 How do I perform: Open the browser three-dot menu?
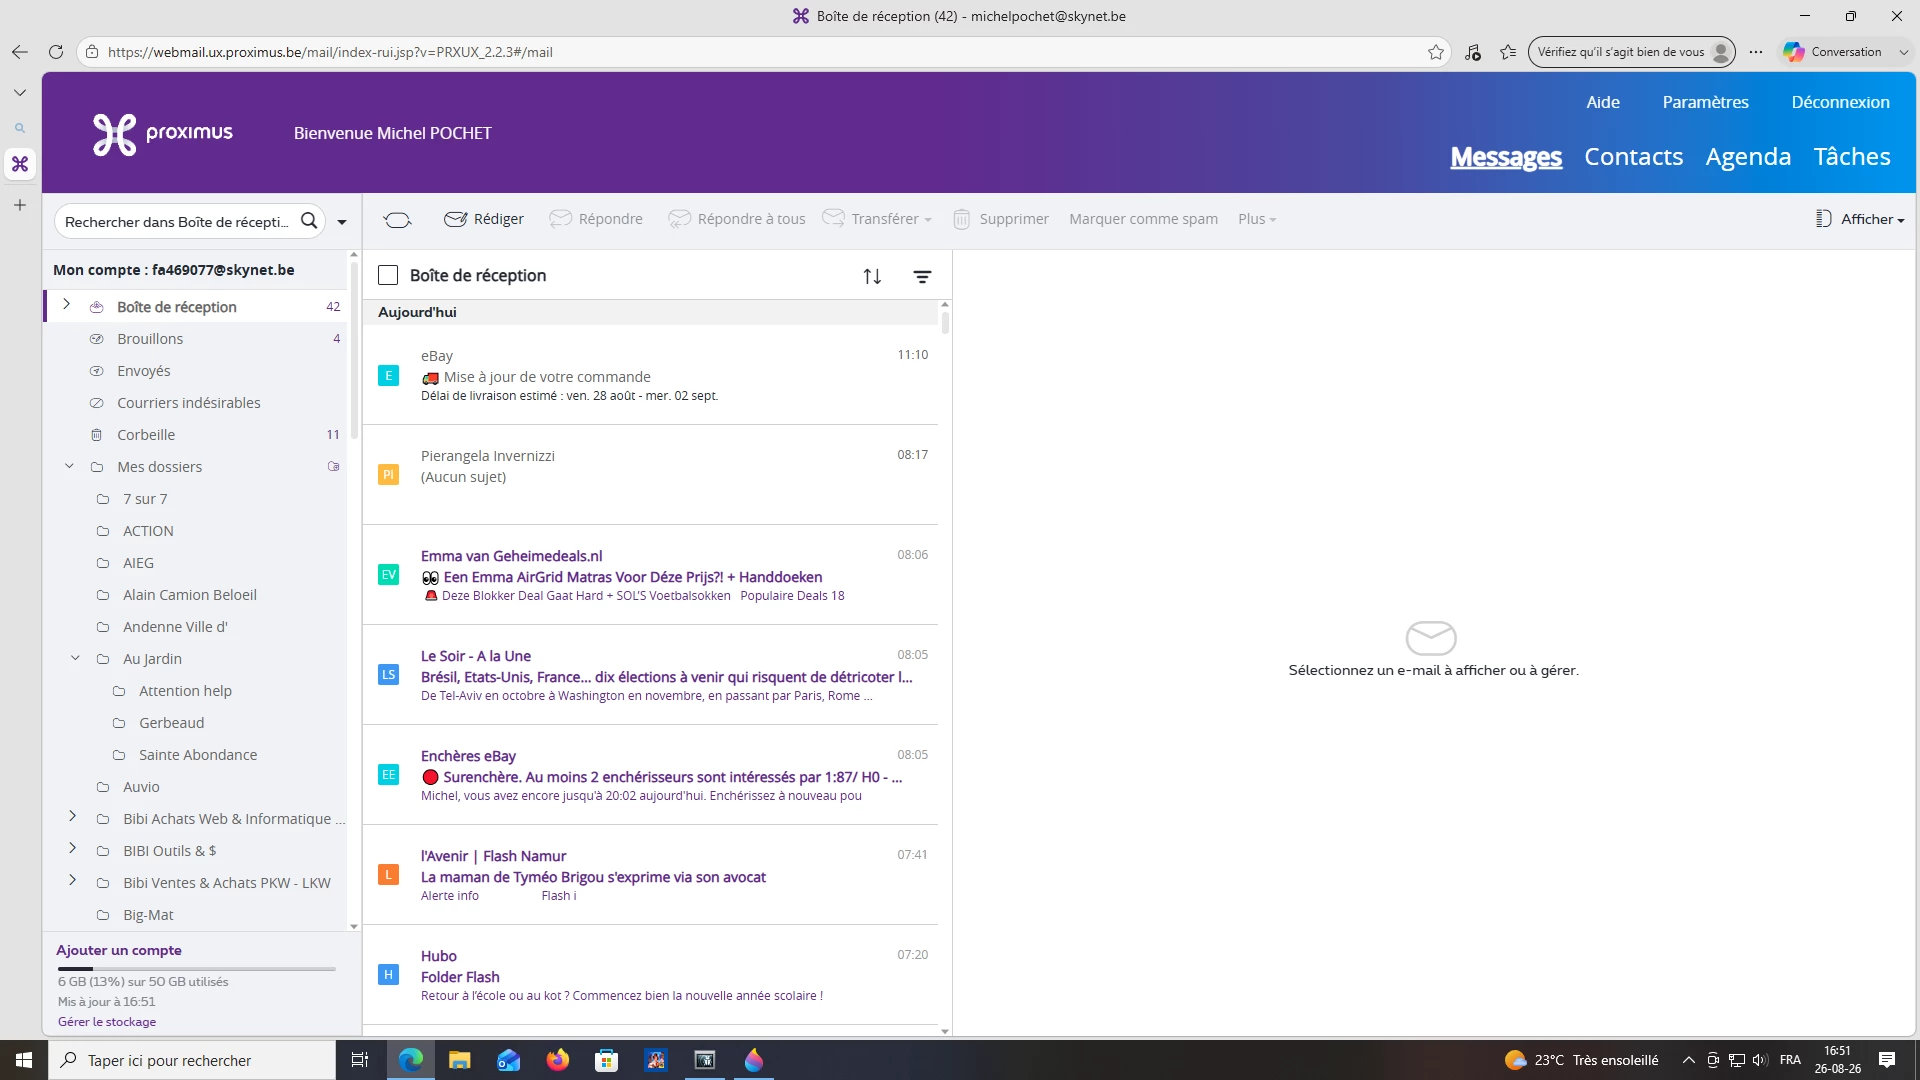pyautogui.click(x=1756, y=52)
